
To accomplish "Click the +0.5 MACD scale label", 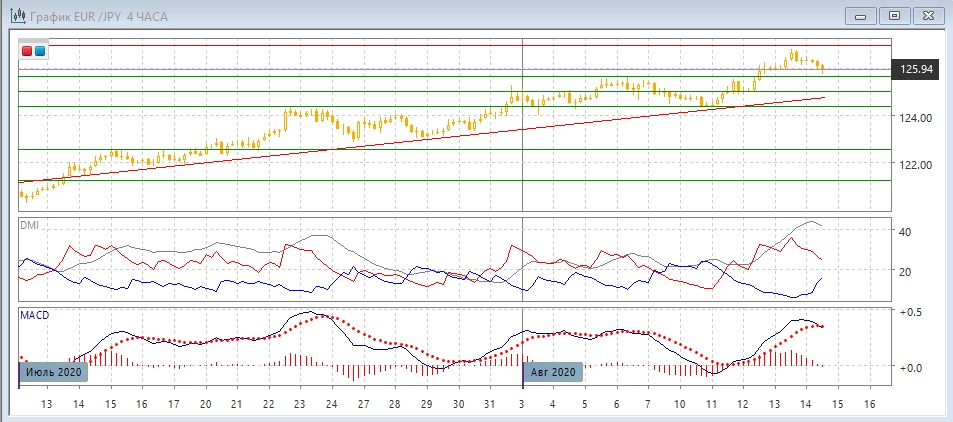I will pos(911,312).
